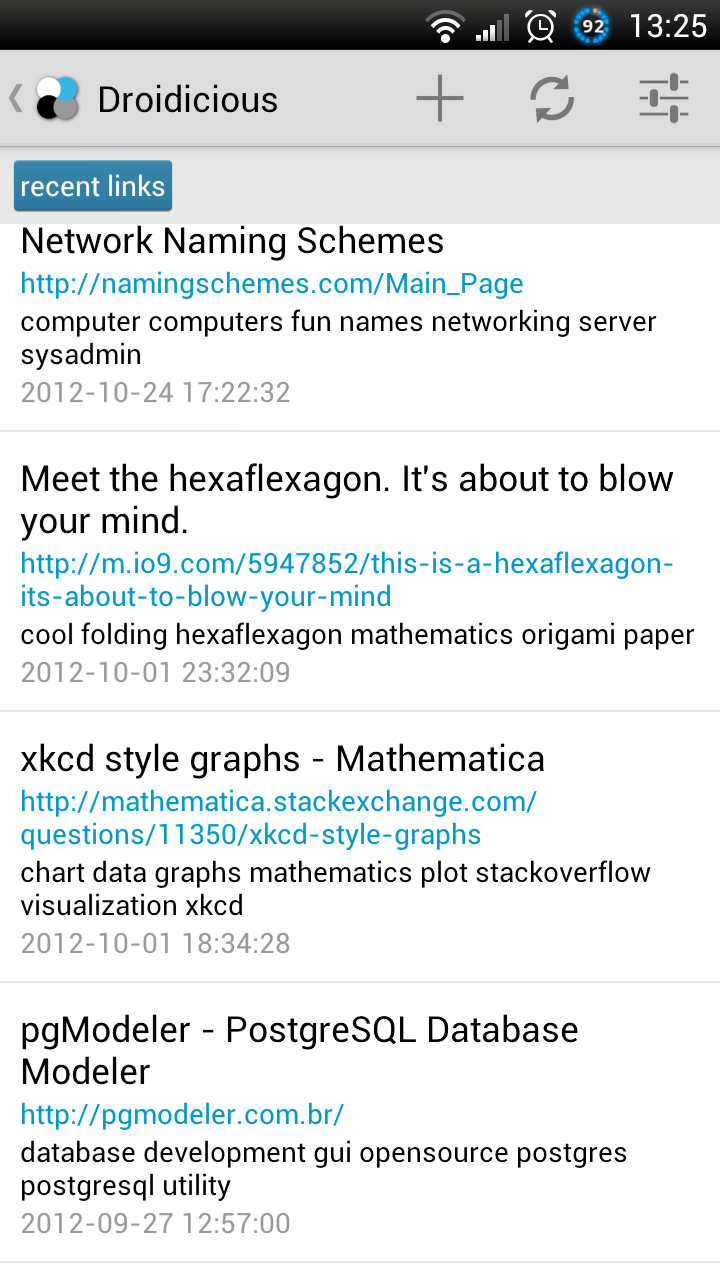
Task: Open the pgmodeler.com.br URL
Action: click(x=182, y=1114)
